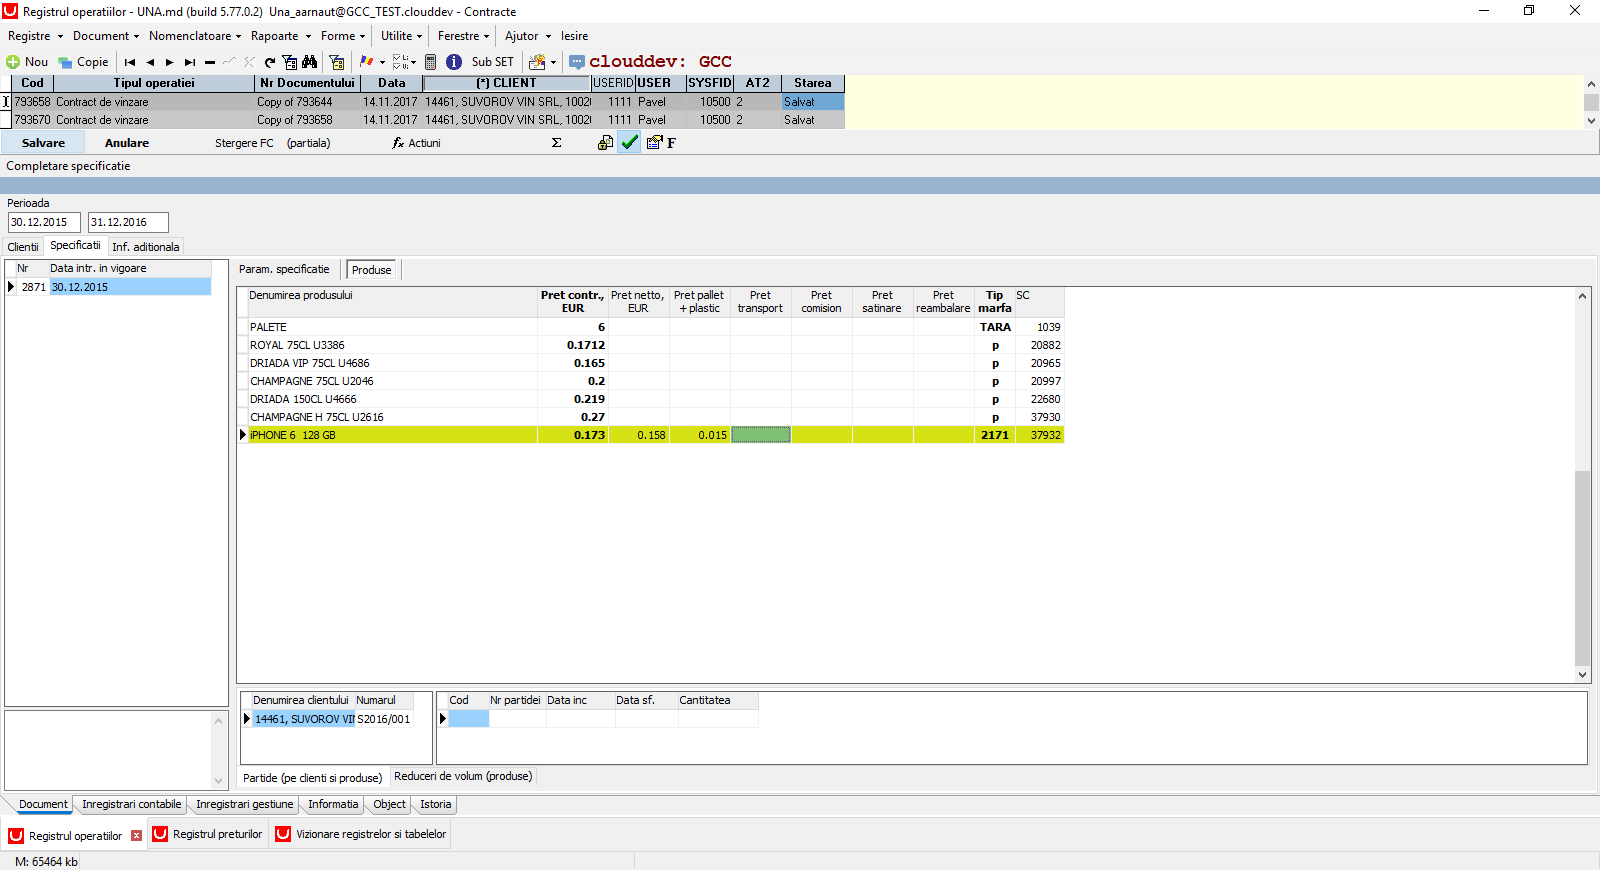
Task: Click Iesire to exit
Action: pos(575,36)
